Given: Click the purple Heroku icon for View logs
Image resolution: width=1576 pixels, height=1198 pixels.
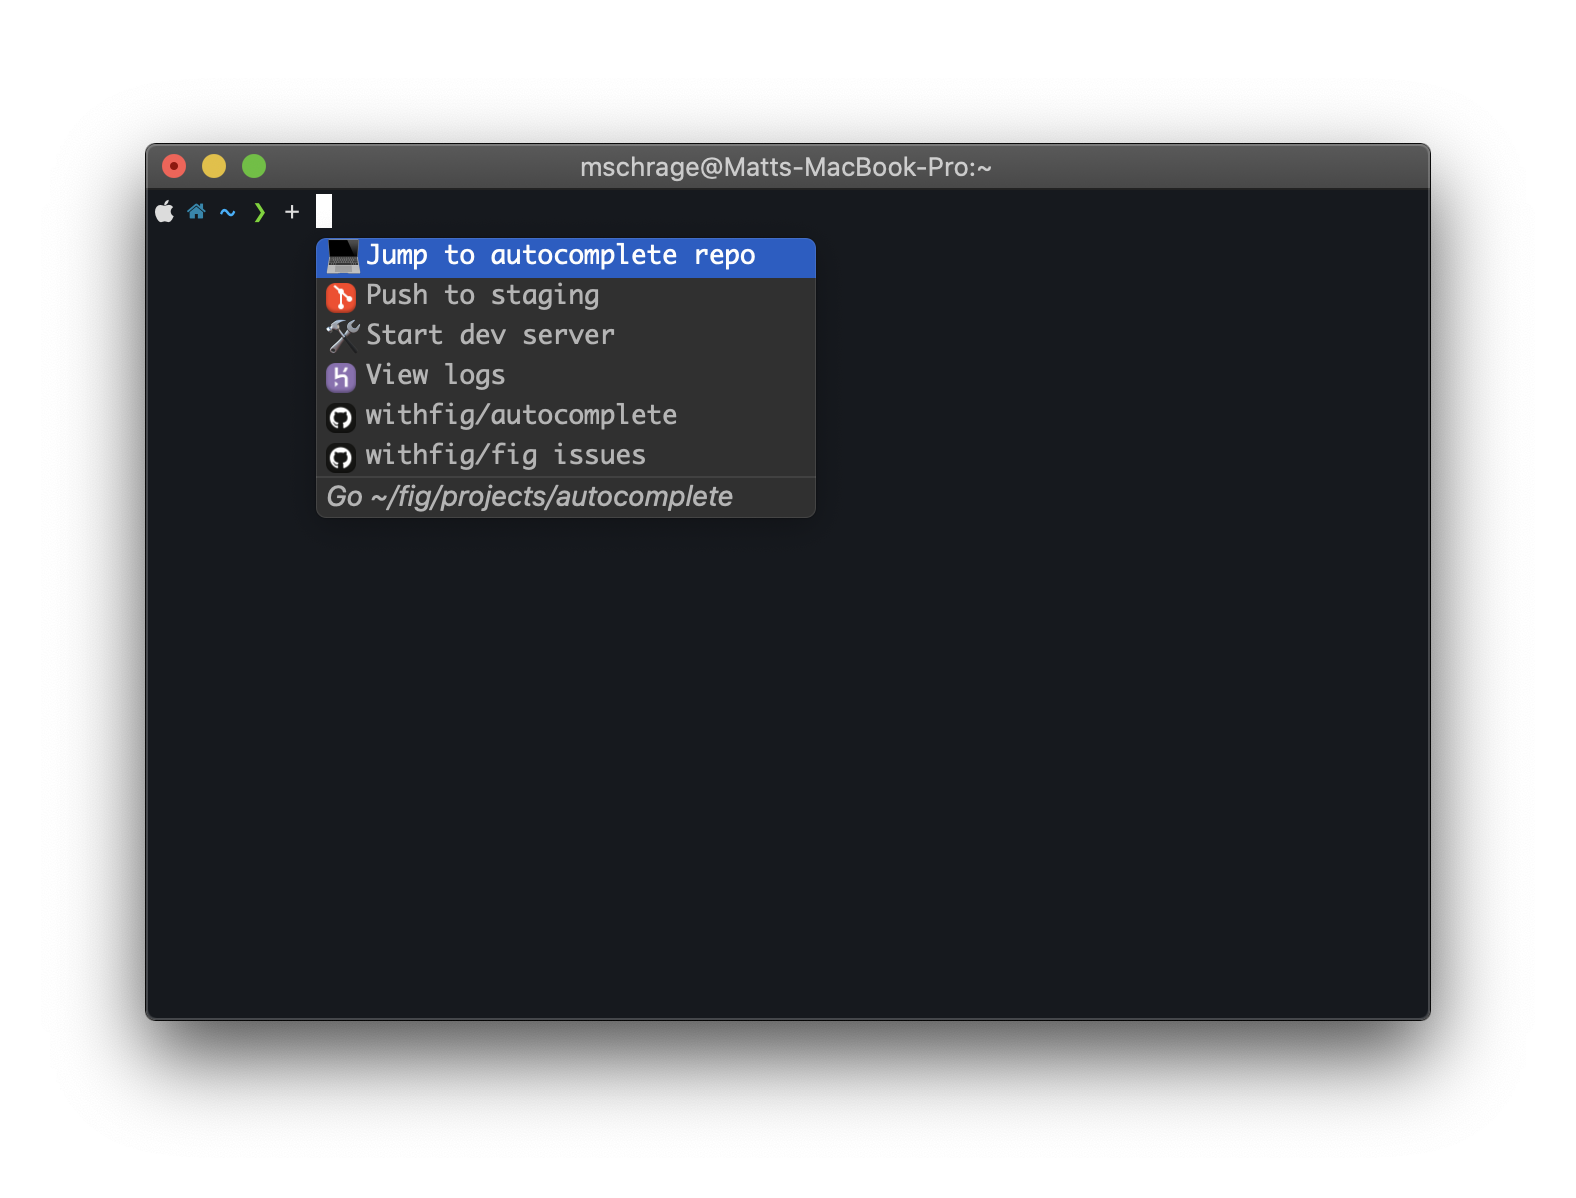Looking at the screenshot, I should (341, 377).
